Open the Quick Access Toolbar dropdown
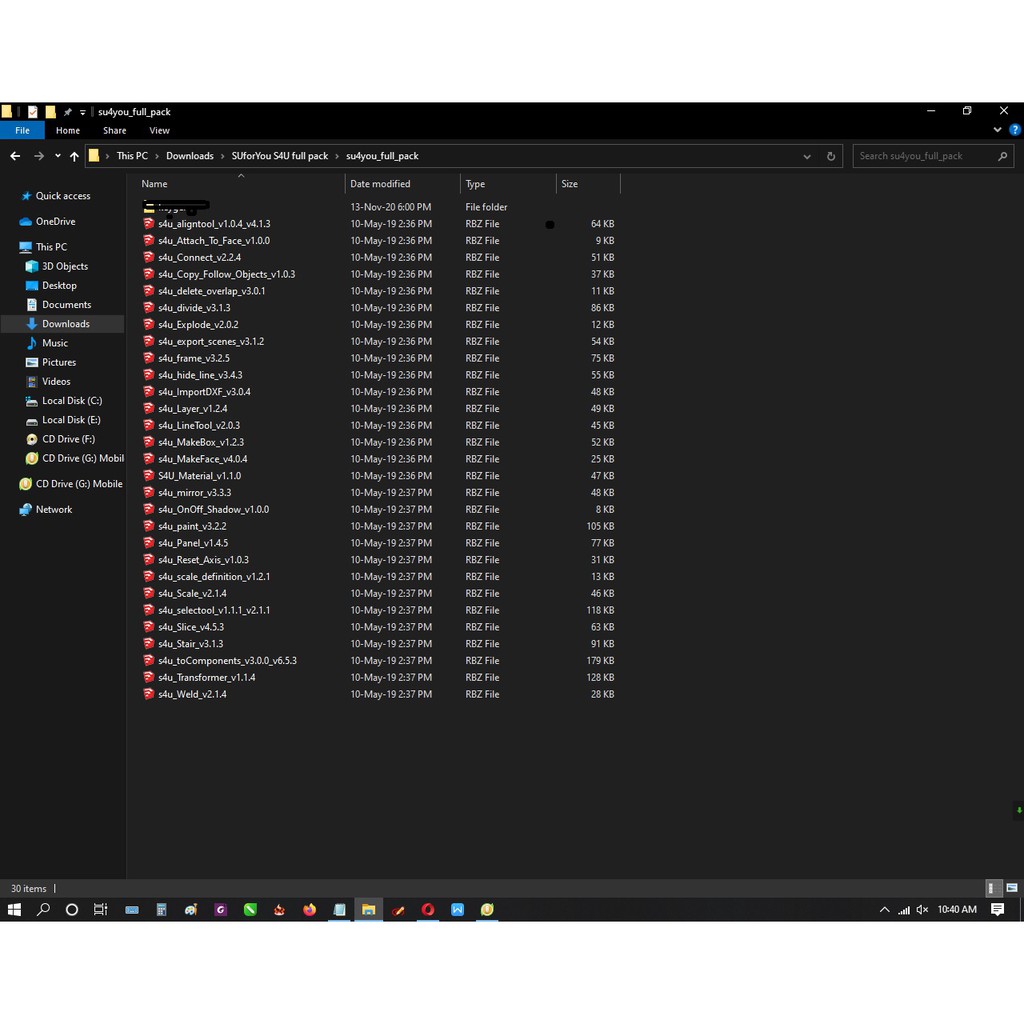Viewport: 1024px width, 1024px height. tap(82, 112)
